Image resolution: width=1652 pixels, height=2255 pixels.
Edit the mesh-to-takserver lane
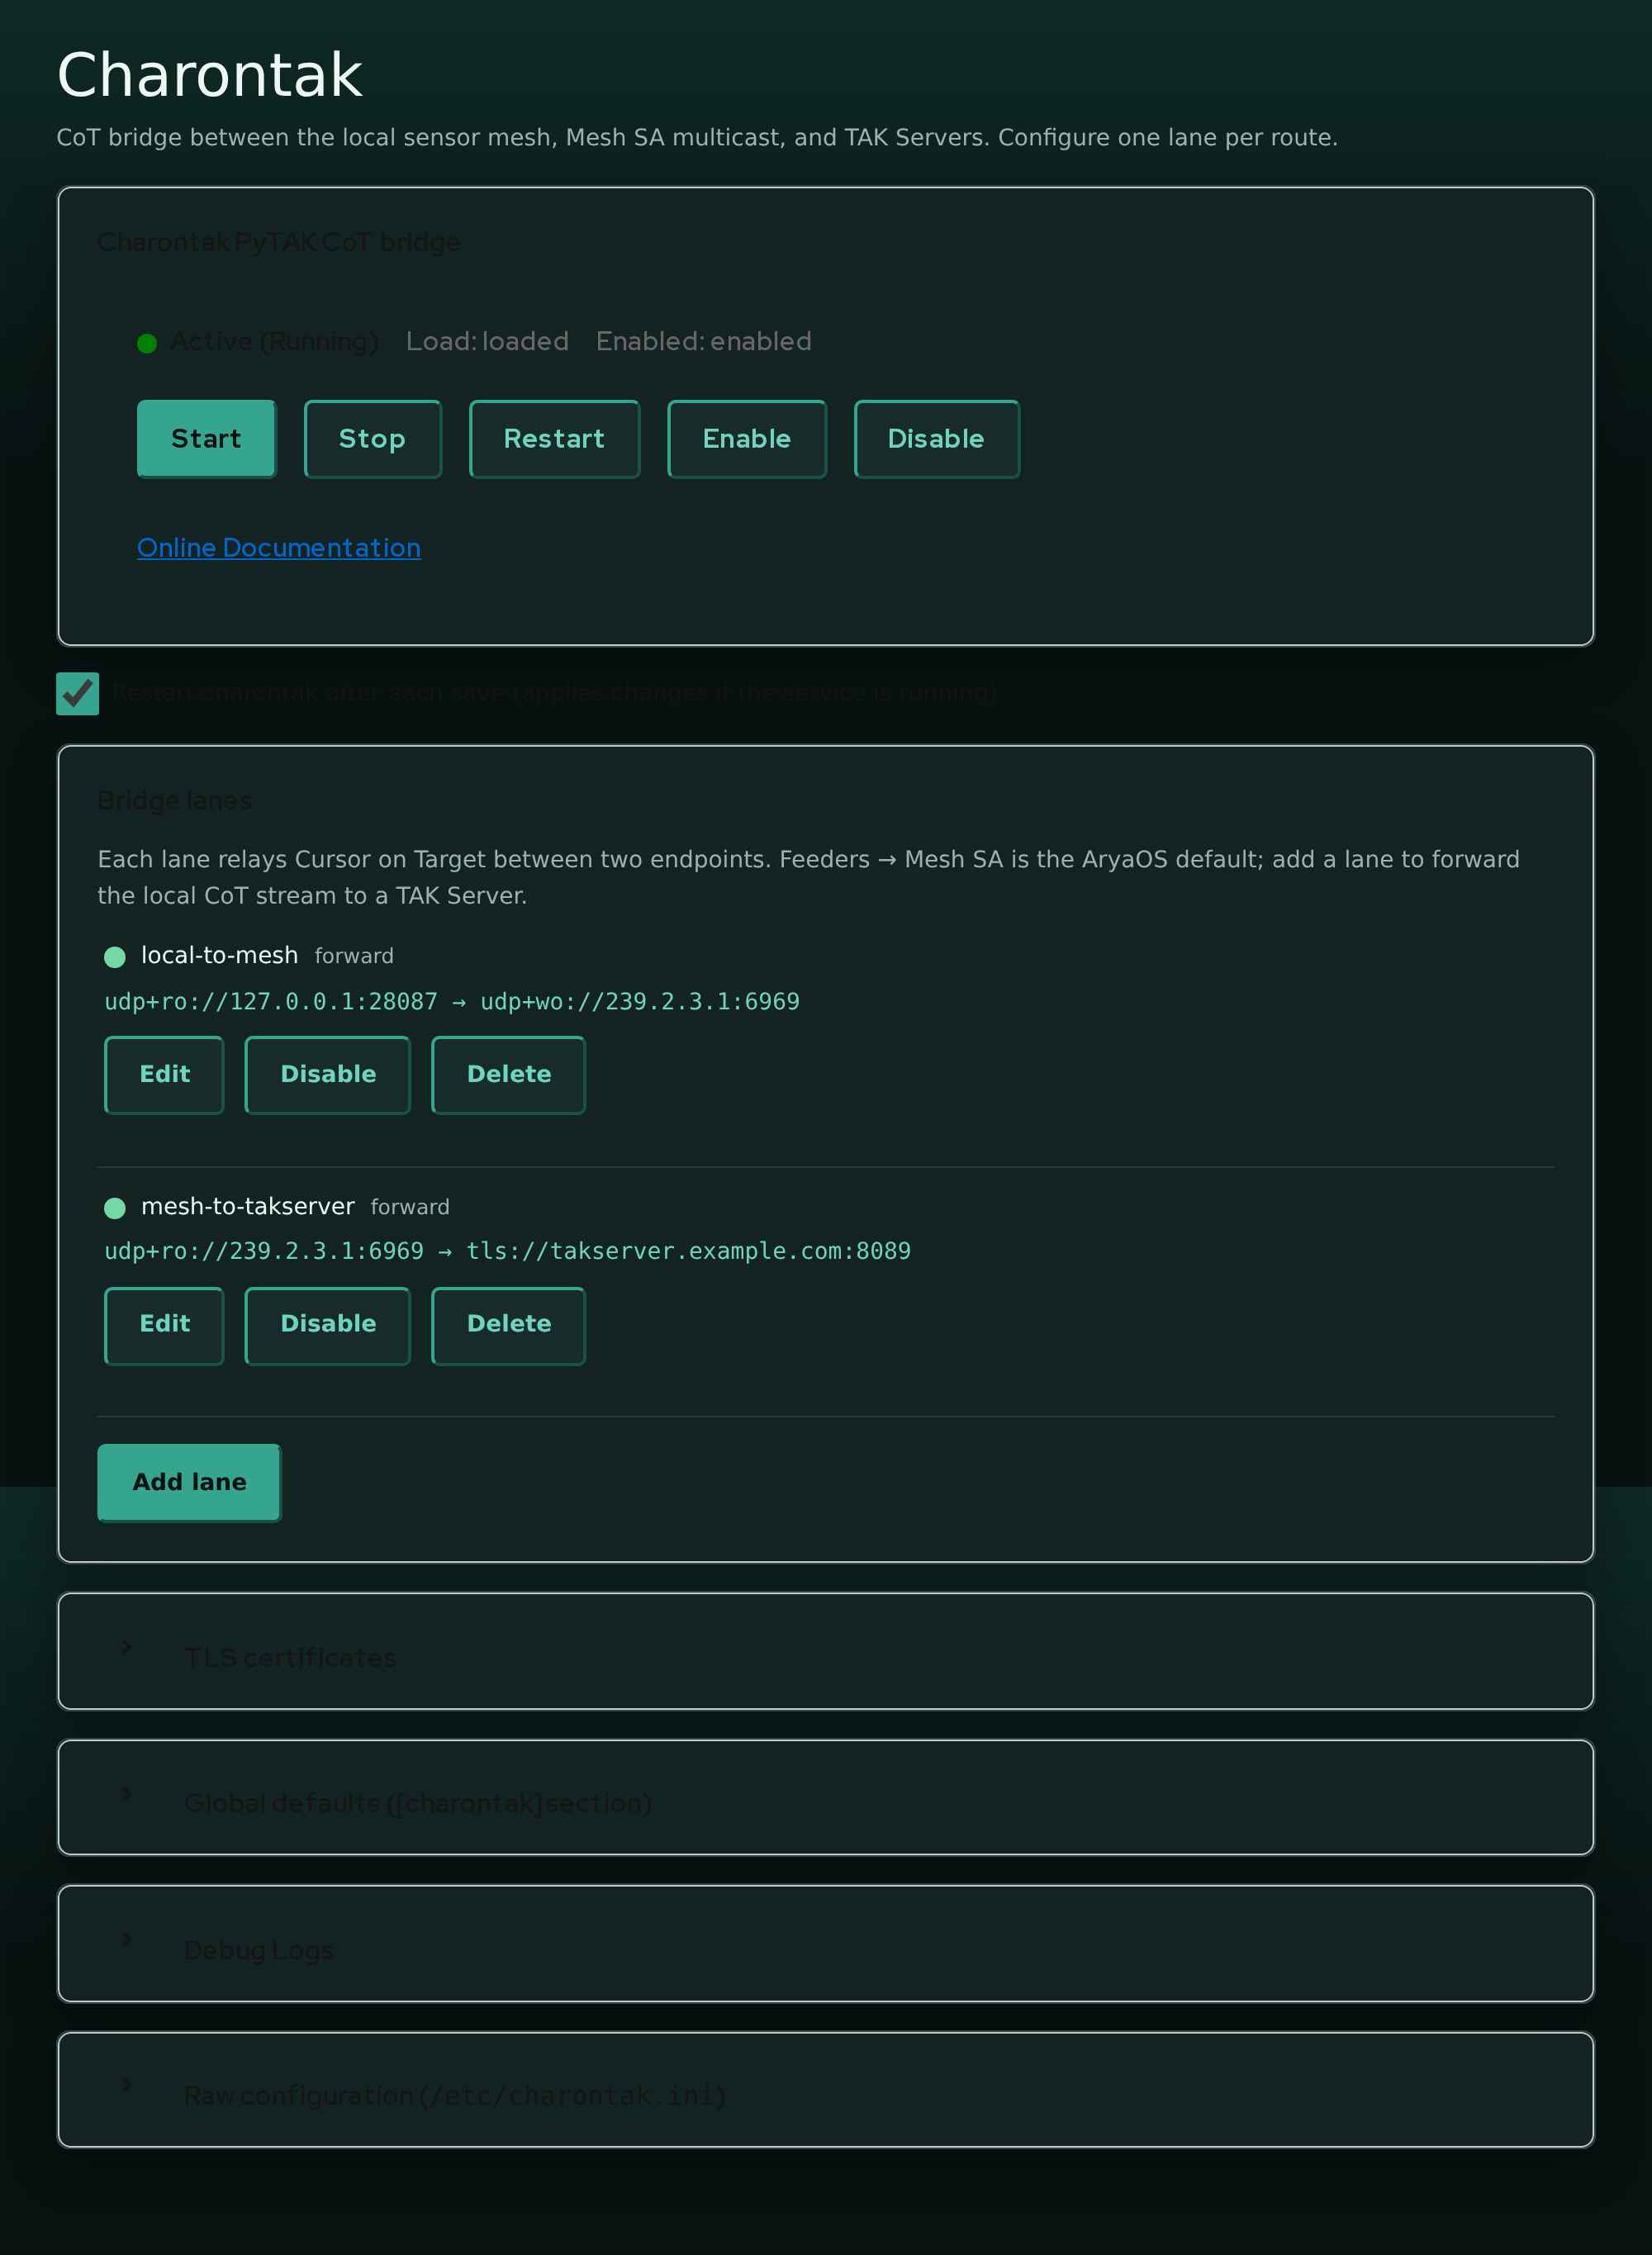click(x=164, y=1324)
